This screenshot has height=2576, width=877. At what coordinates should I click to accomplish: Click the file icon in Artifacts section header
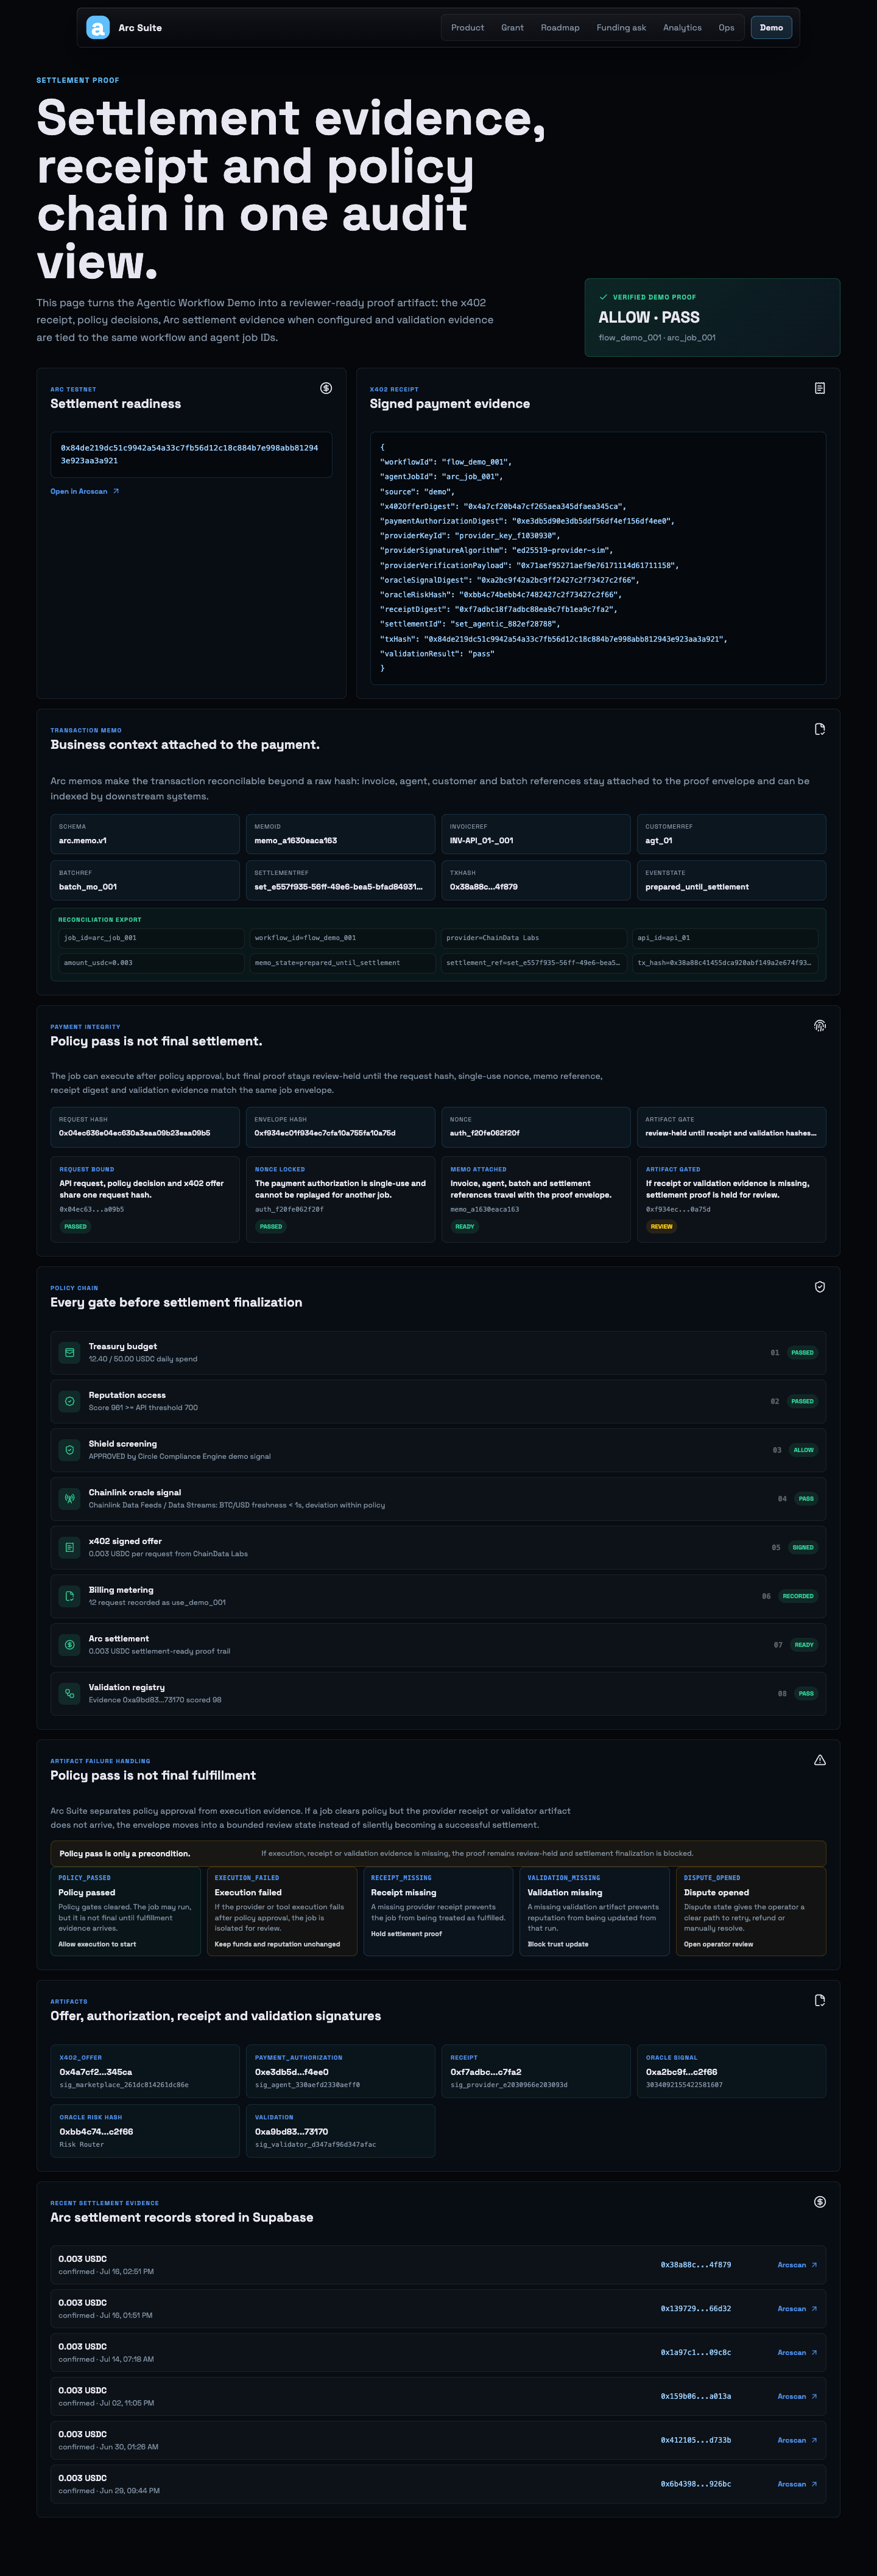(x=820, y=2000)
